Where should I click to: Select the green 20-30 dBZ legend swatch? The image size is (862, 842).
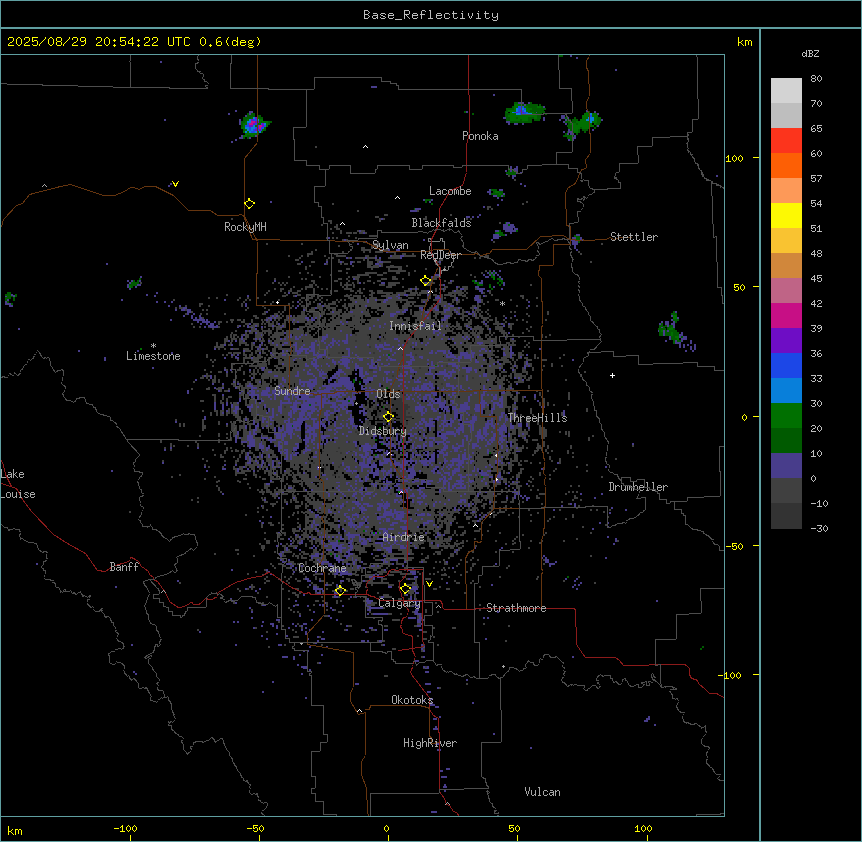pyautogui.click(x=786, y=416)
